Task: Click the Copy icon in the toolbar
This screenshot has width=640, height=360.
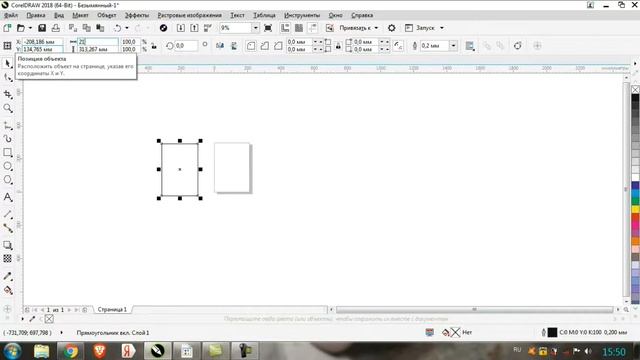Action: click(87, 28)
